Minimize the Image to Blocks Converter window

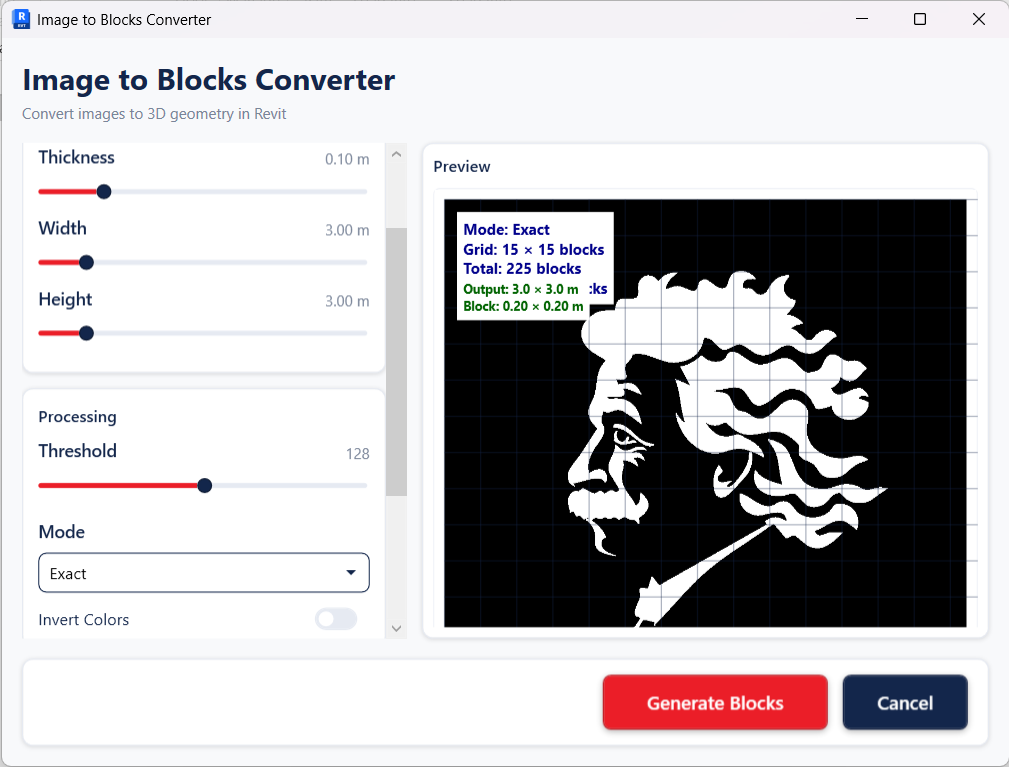click(862, 19)
